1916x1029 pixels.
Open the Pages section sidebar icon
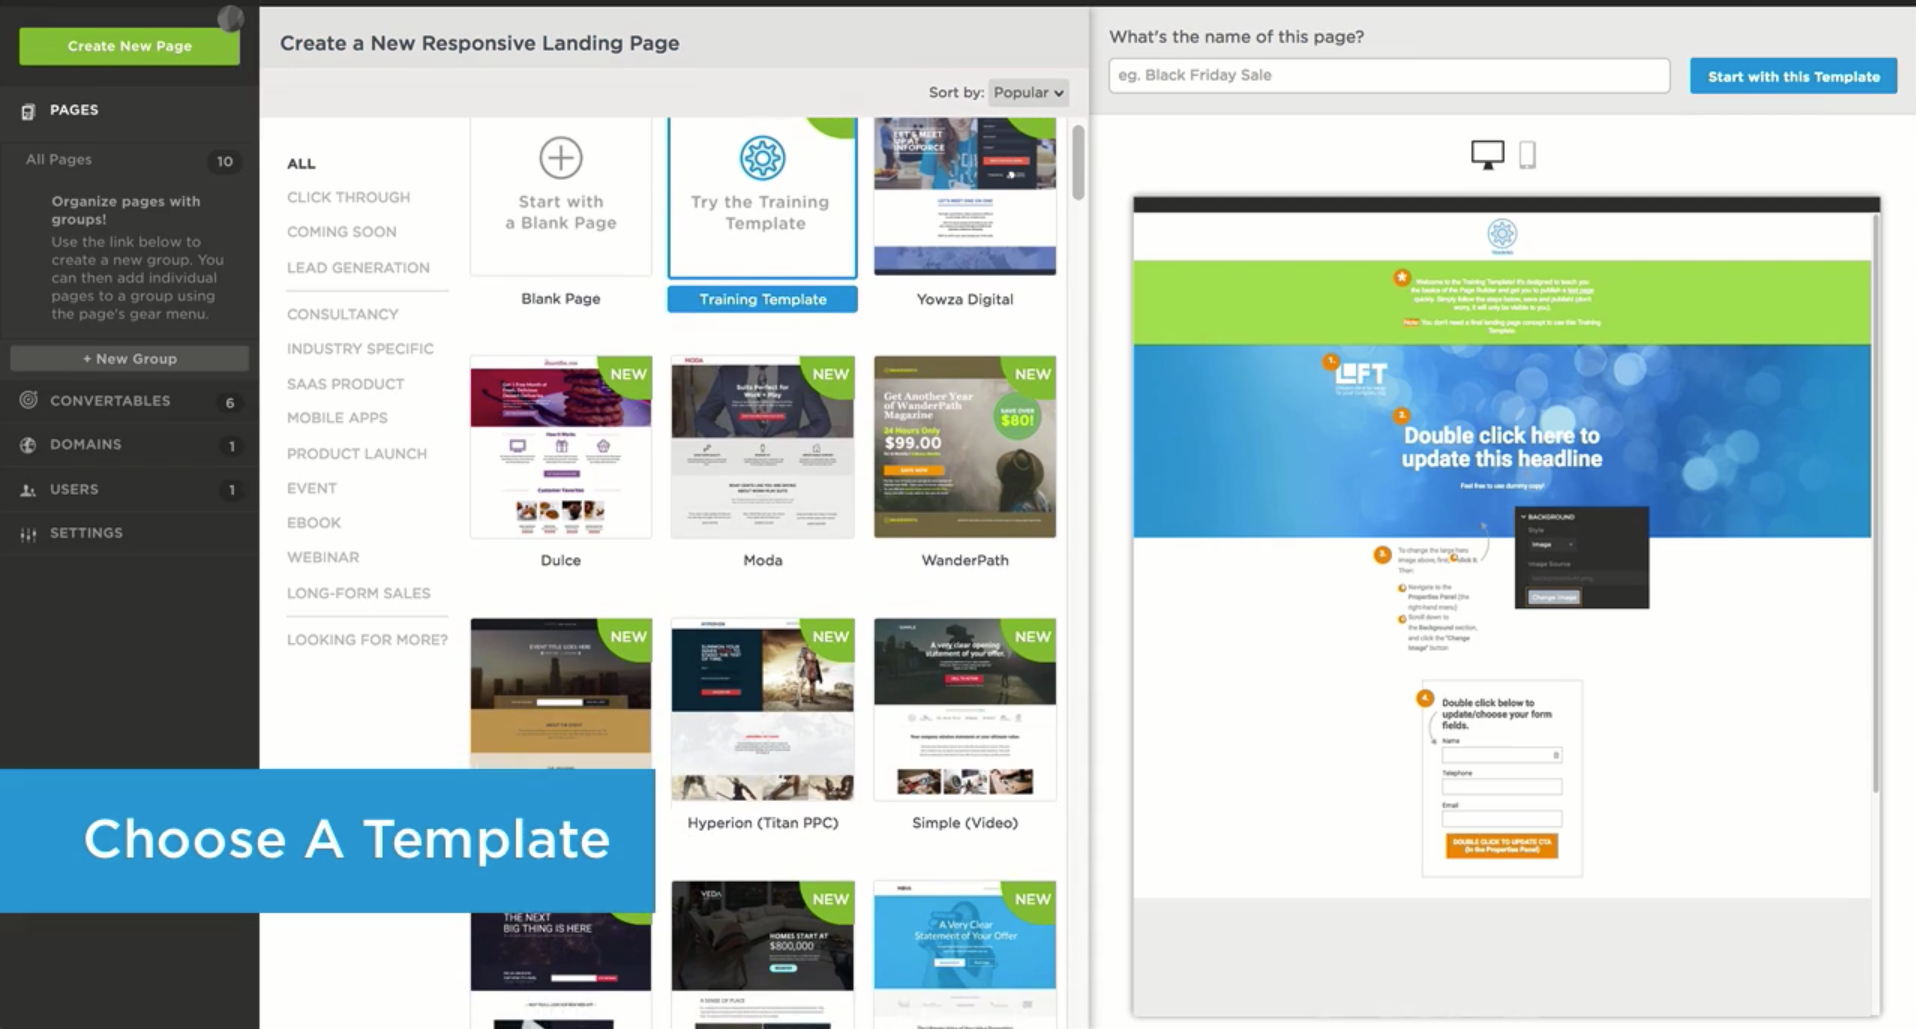pyautogui.click(x=27, y=110)
